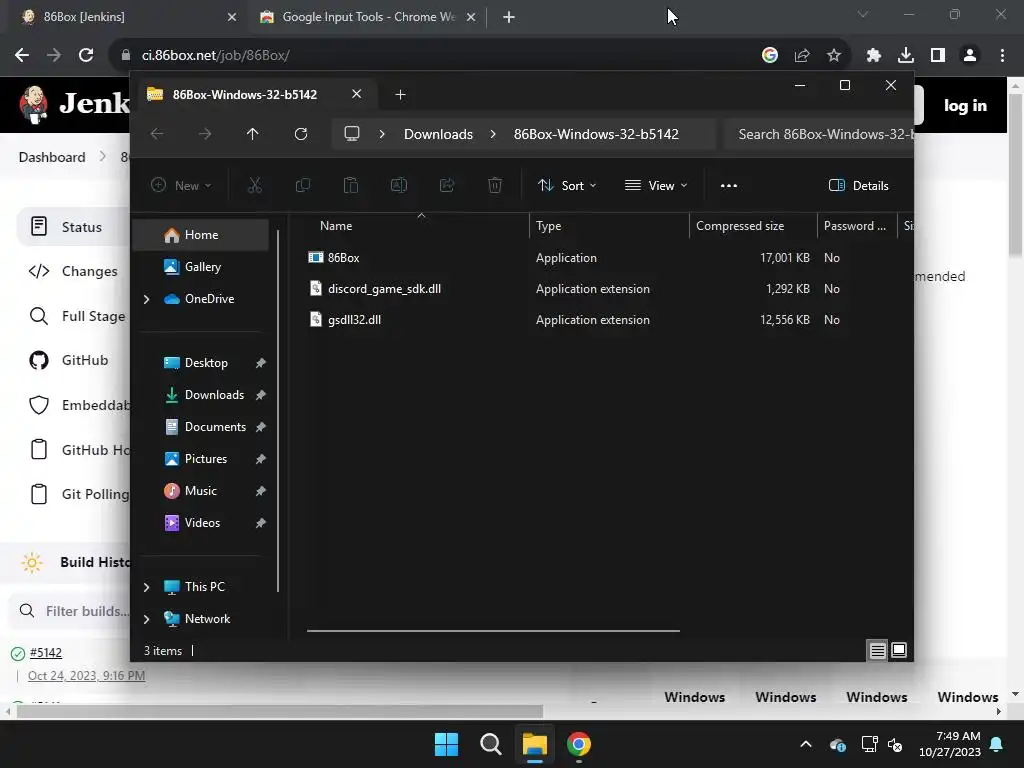
Task: Open Jenkins Changes sidebar item
Action: click(x=73, y=271)
